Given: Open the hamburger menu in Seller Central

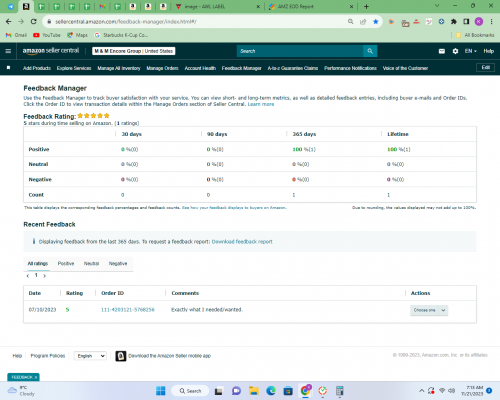Looking at the screenshot, I should click(x=8, y=51).
